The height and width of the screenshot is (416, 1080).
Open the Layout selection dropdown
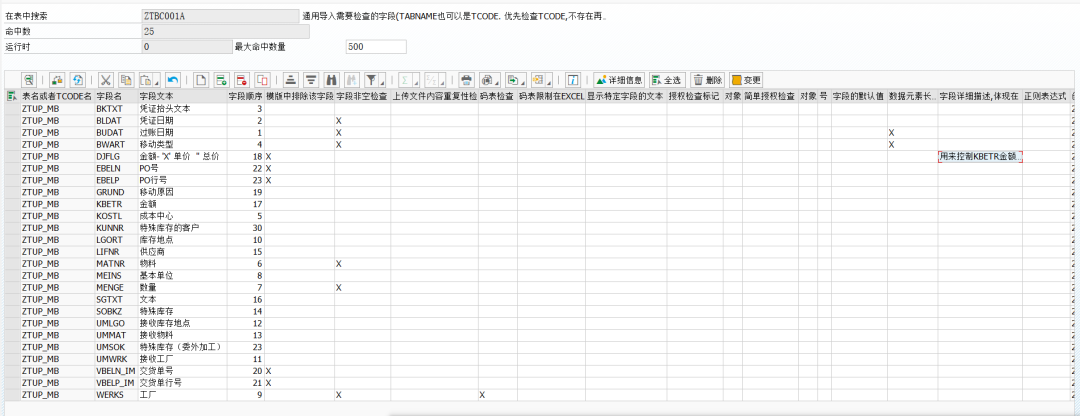(x=540, y=79)
